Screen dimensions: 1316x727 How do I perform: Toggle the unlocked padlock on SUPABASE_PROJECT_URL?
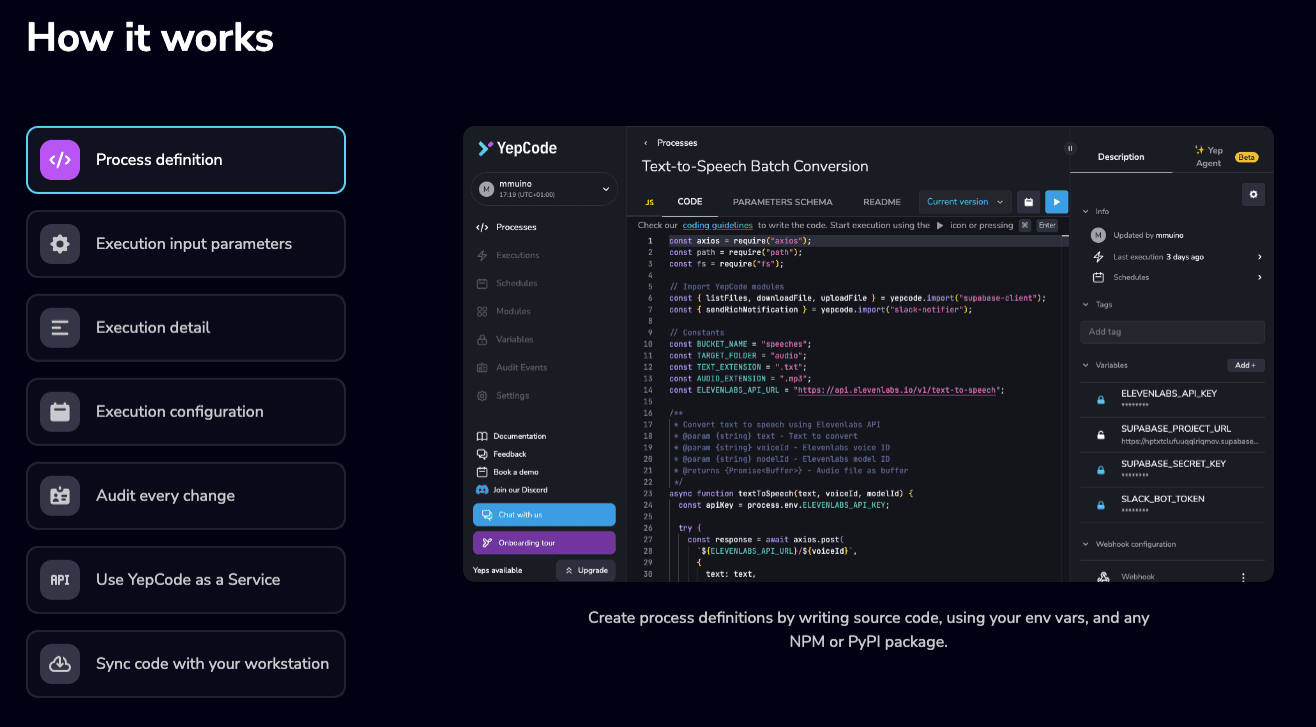1101,435
